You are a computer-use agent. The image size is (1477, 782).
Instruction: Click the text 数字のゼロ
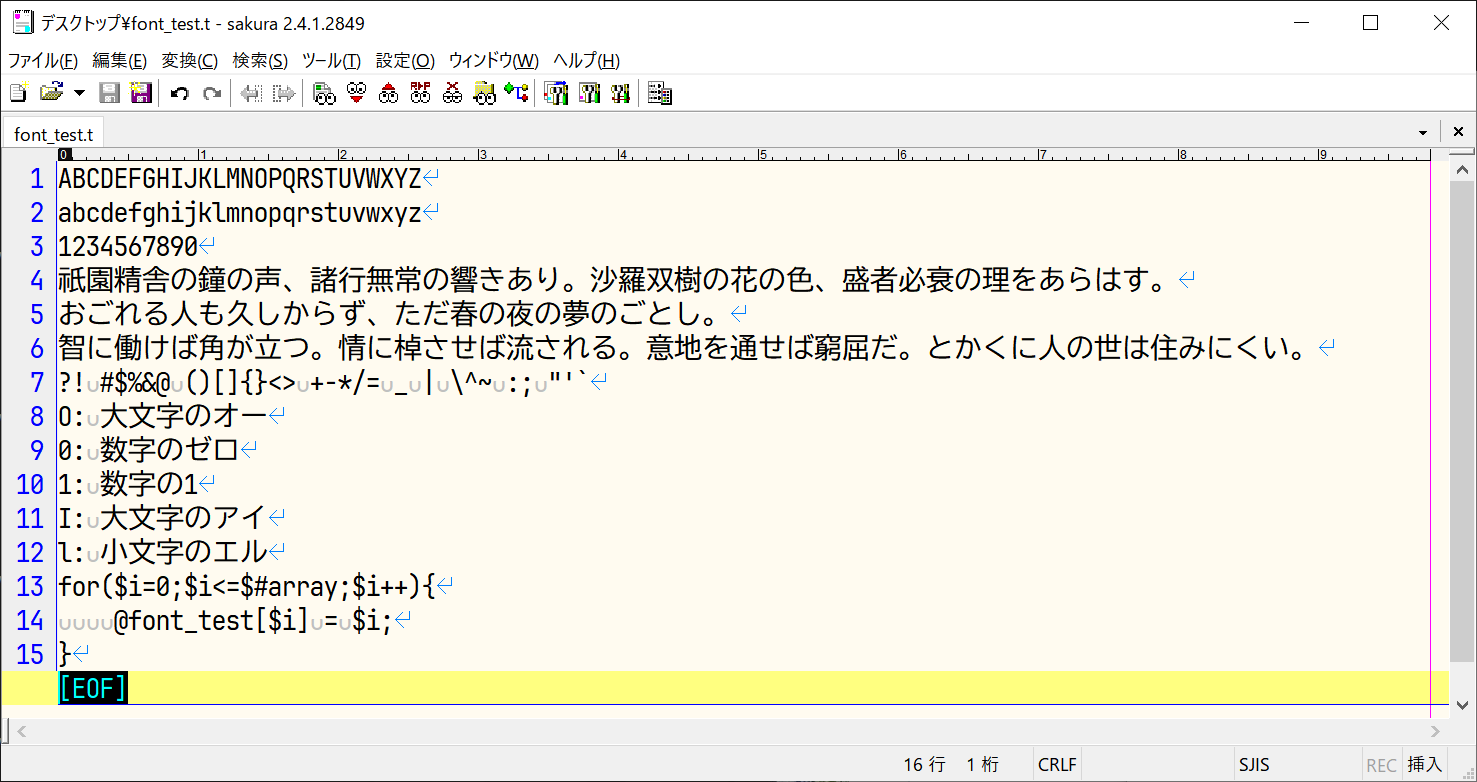(x=170, y=451)
